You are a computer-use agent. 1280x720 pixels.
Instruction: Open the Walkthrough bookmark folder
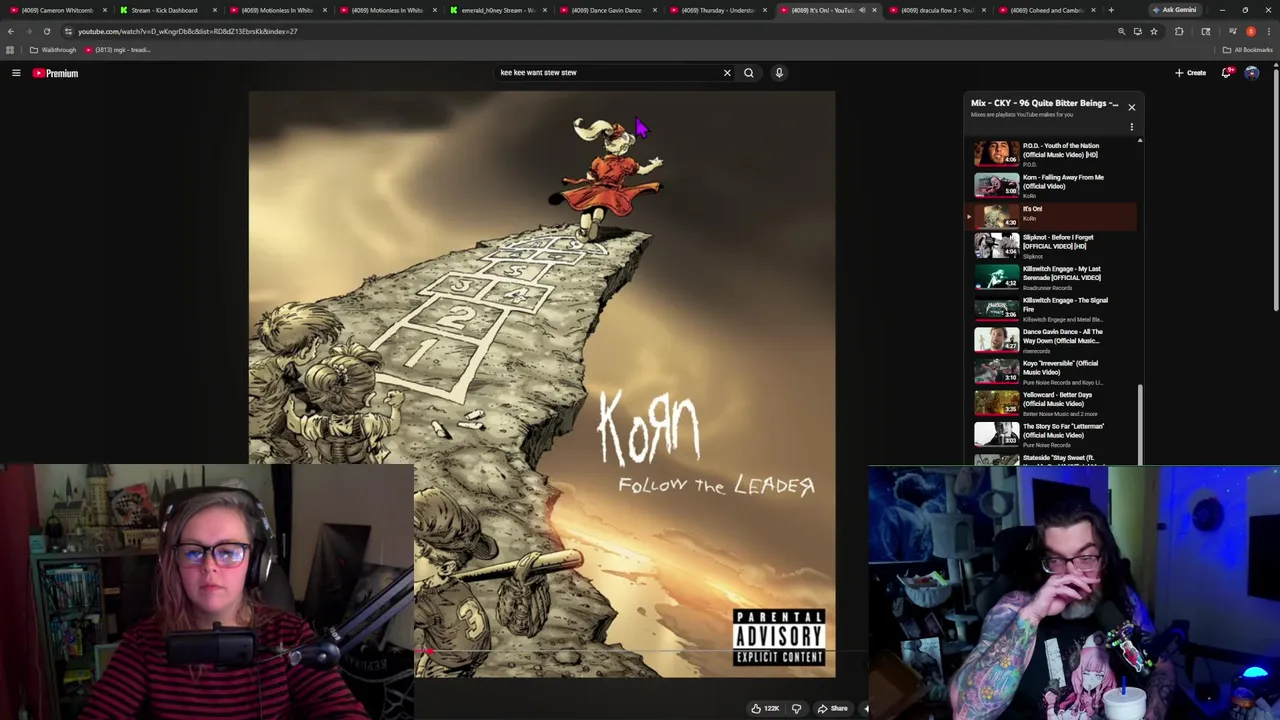[x=53, y=50]
